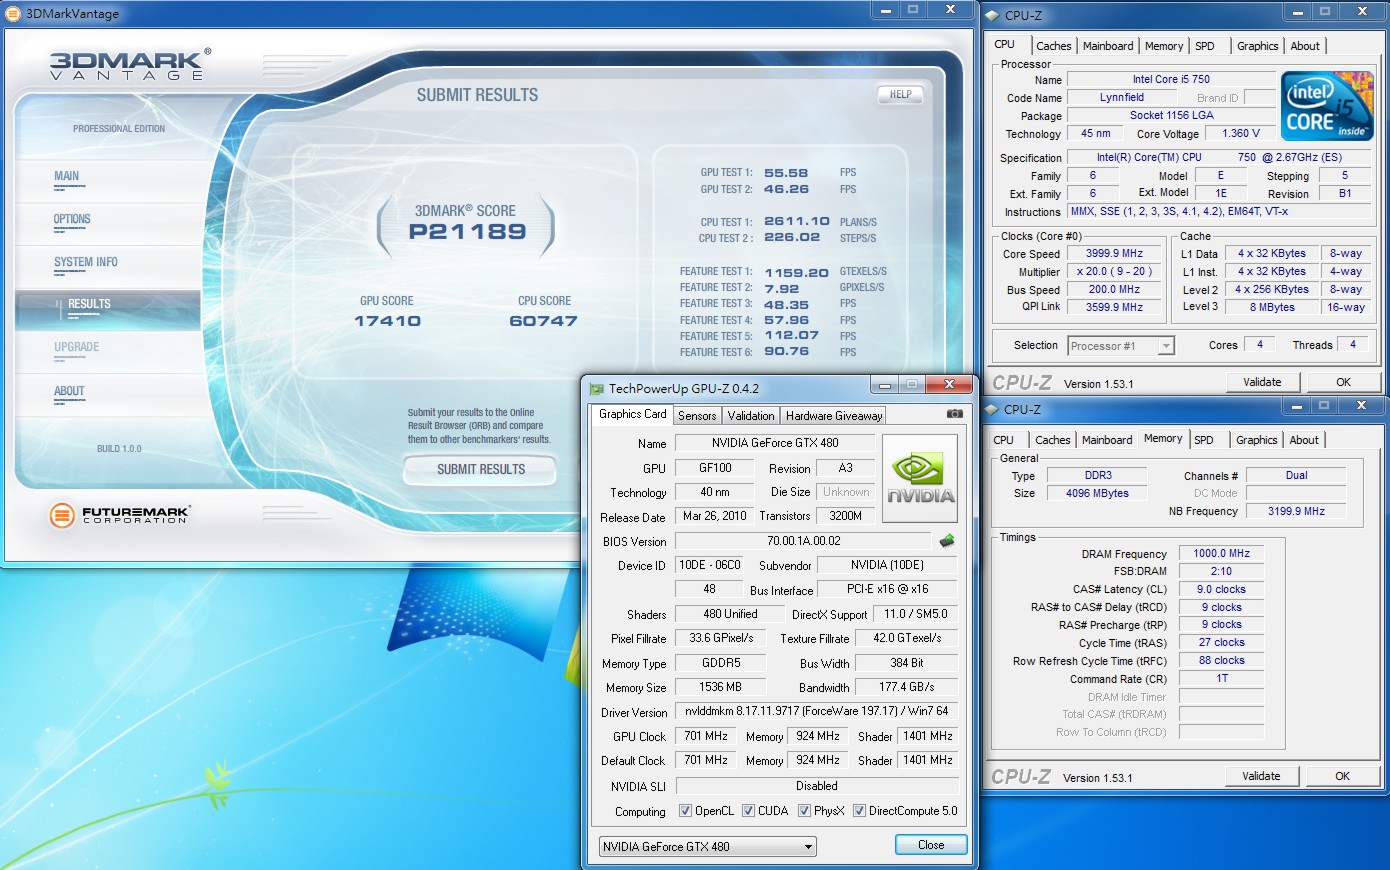
Task: Click the GPU score value 17410
Action: pos(387,321)
